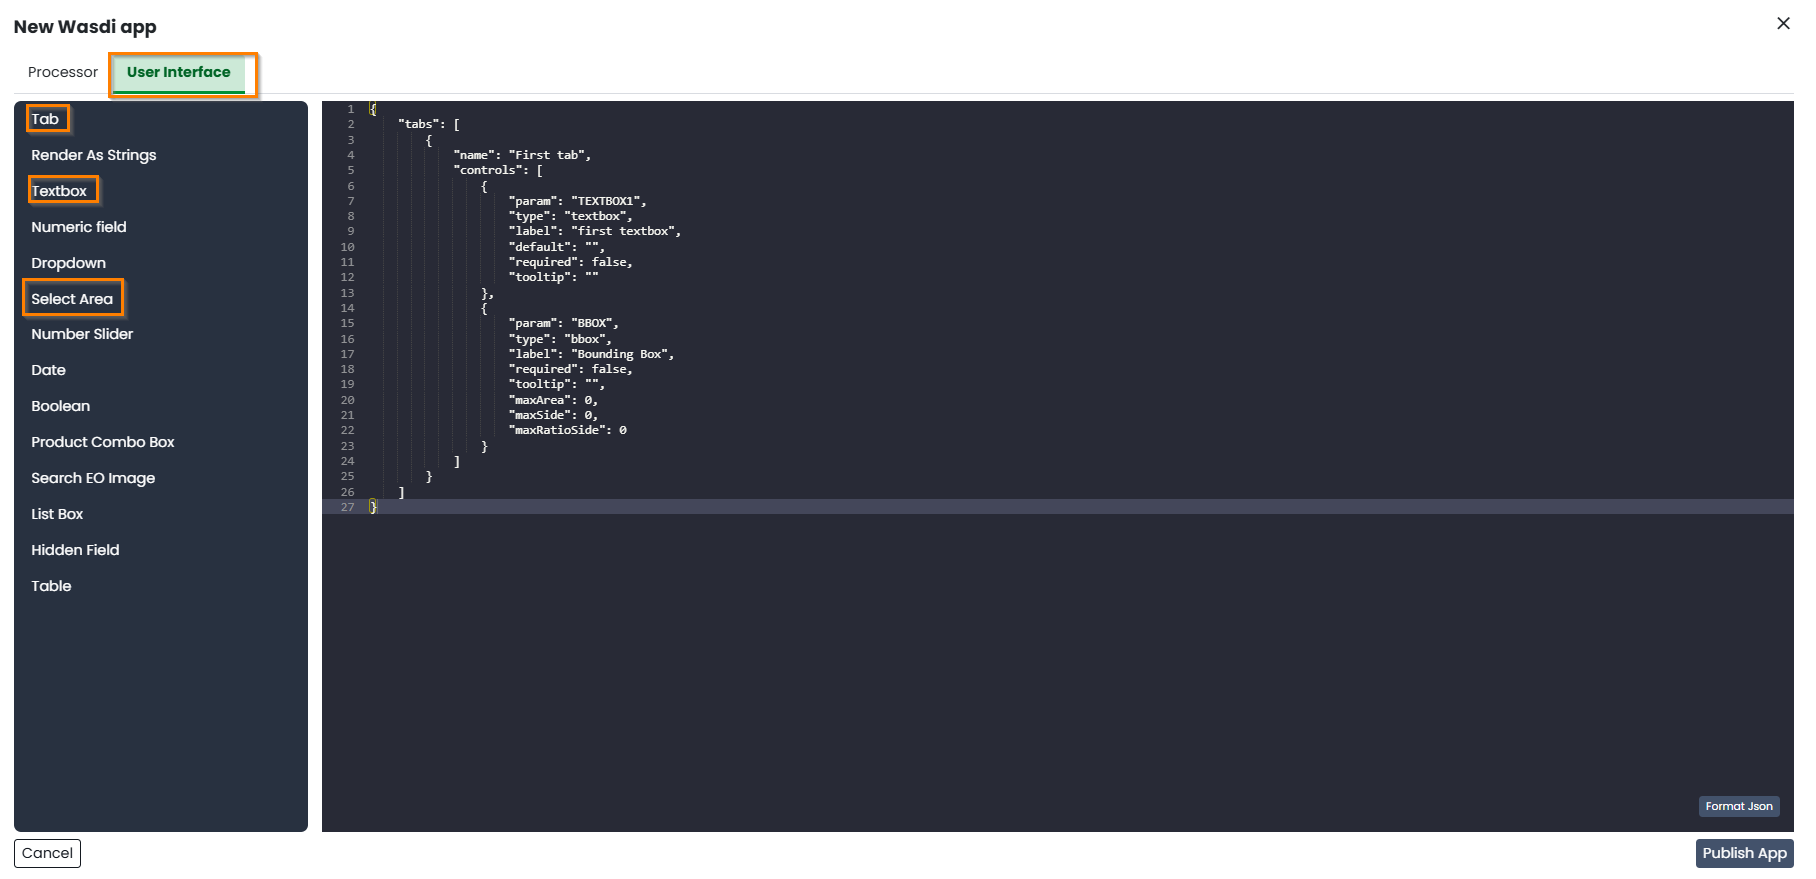Click line number 1 in editor gutter
The image size is (1816, 879).
351,109
